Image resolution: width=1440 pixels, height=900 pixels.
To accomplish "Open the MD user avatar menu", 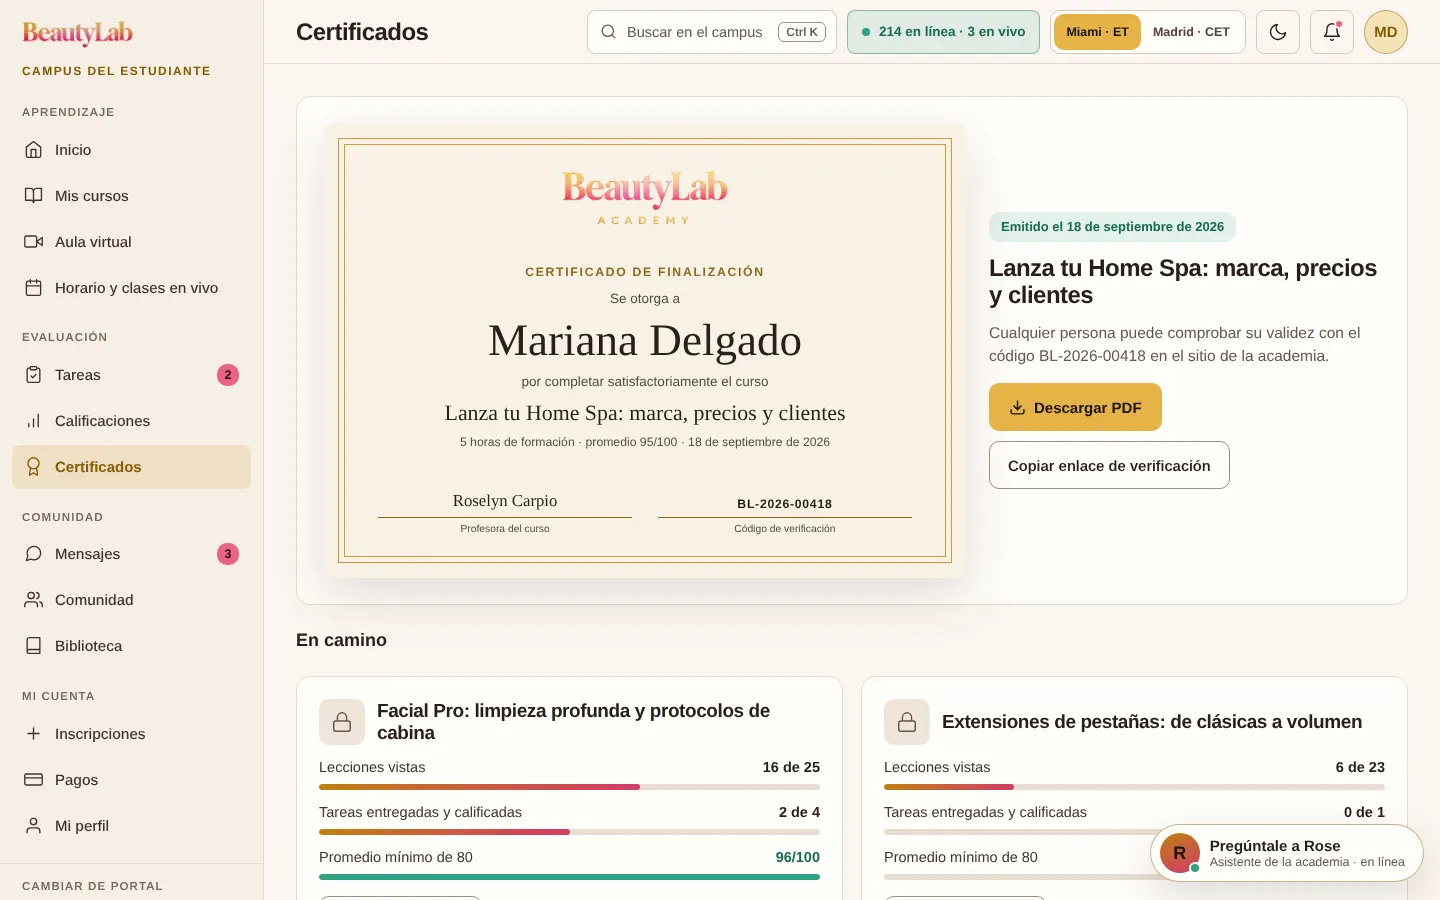I will click(1386, 32).
